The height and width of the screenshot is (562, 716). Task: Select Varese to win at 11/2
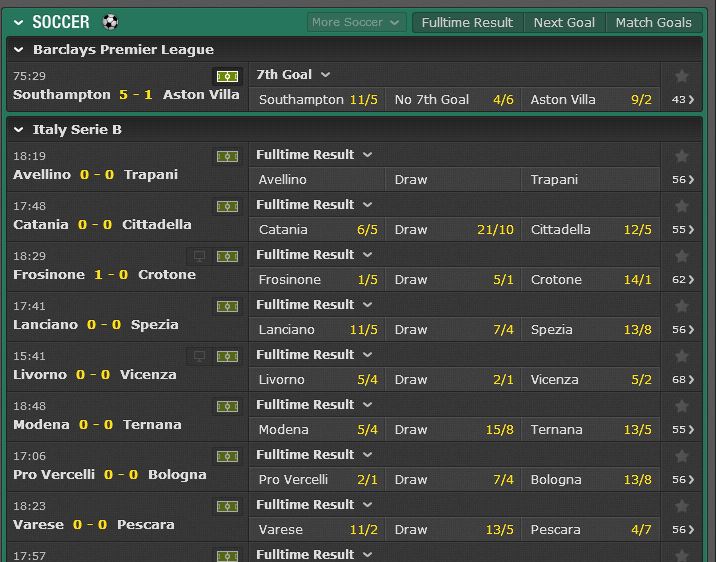coord(318,530)
